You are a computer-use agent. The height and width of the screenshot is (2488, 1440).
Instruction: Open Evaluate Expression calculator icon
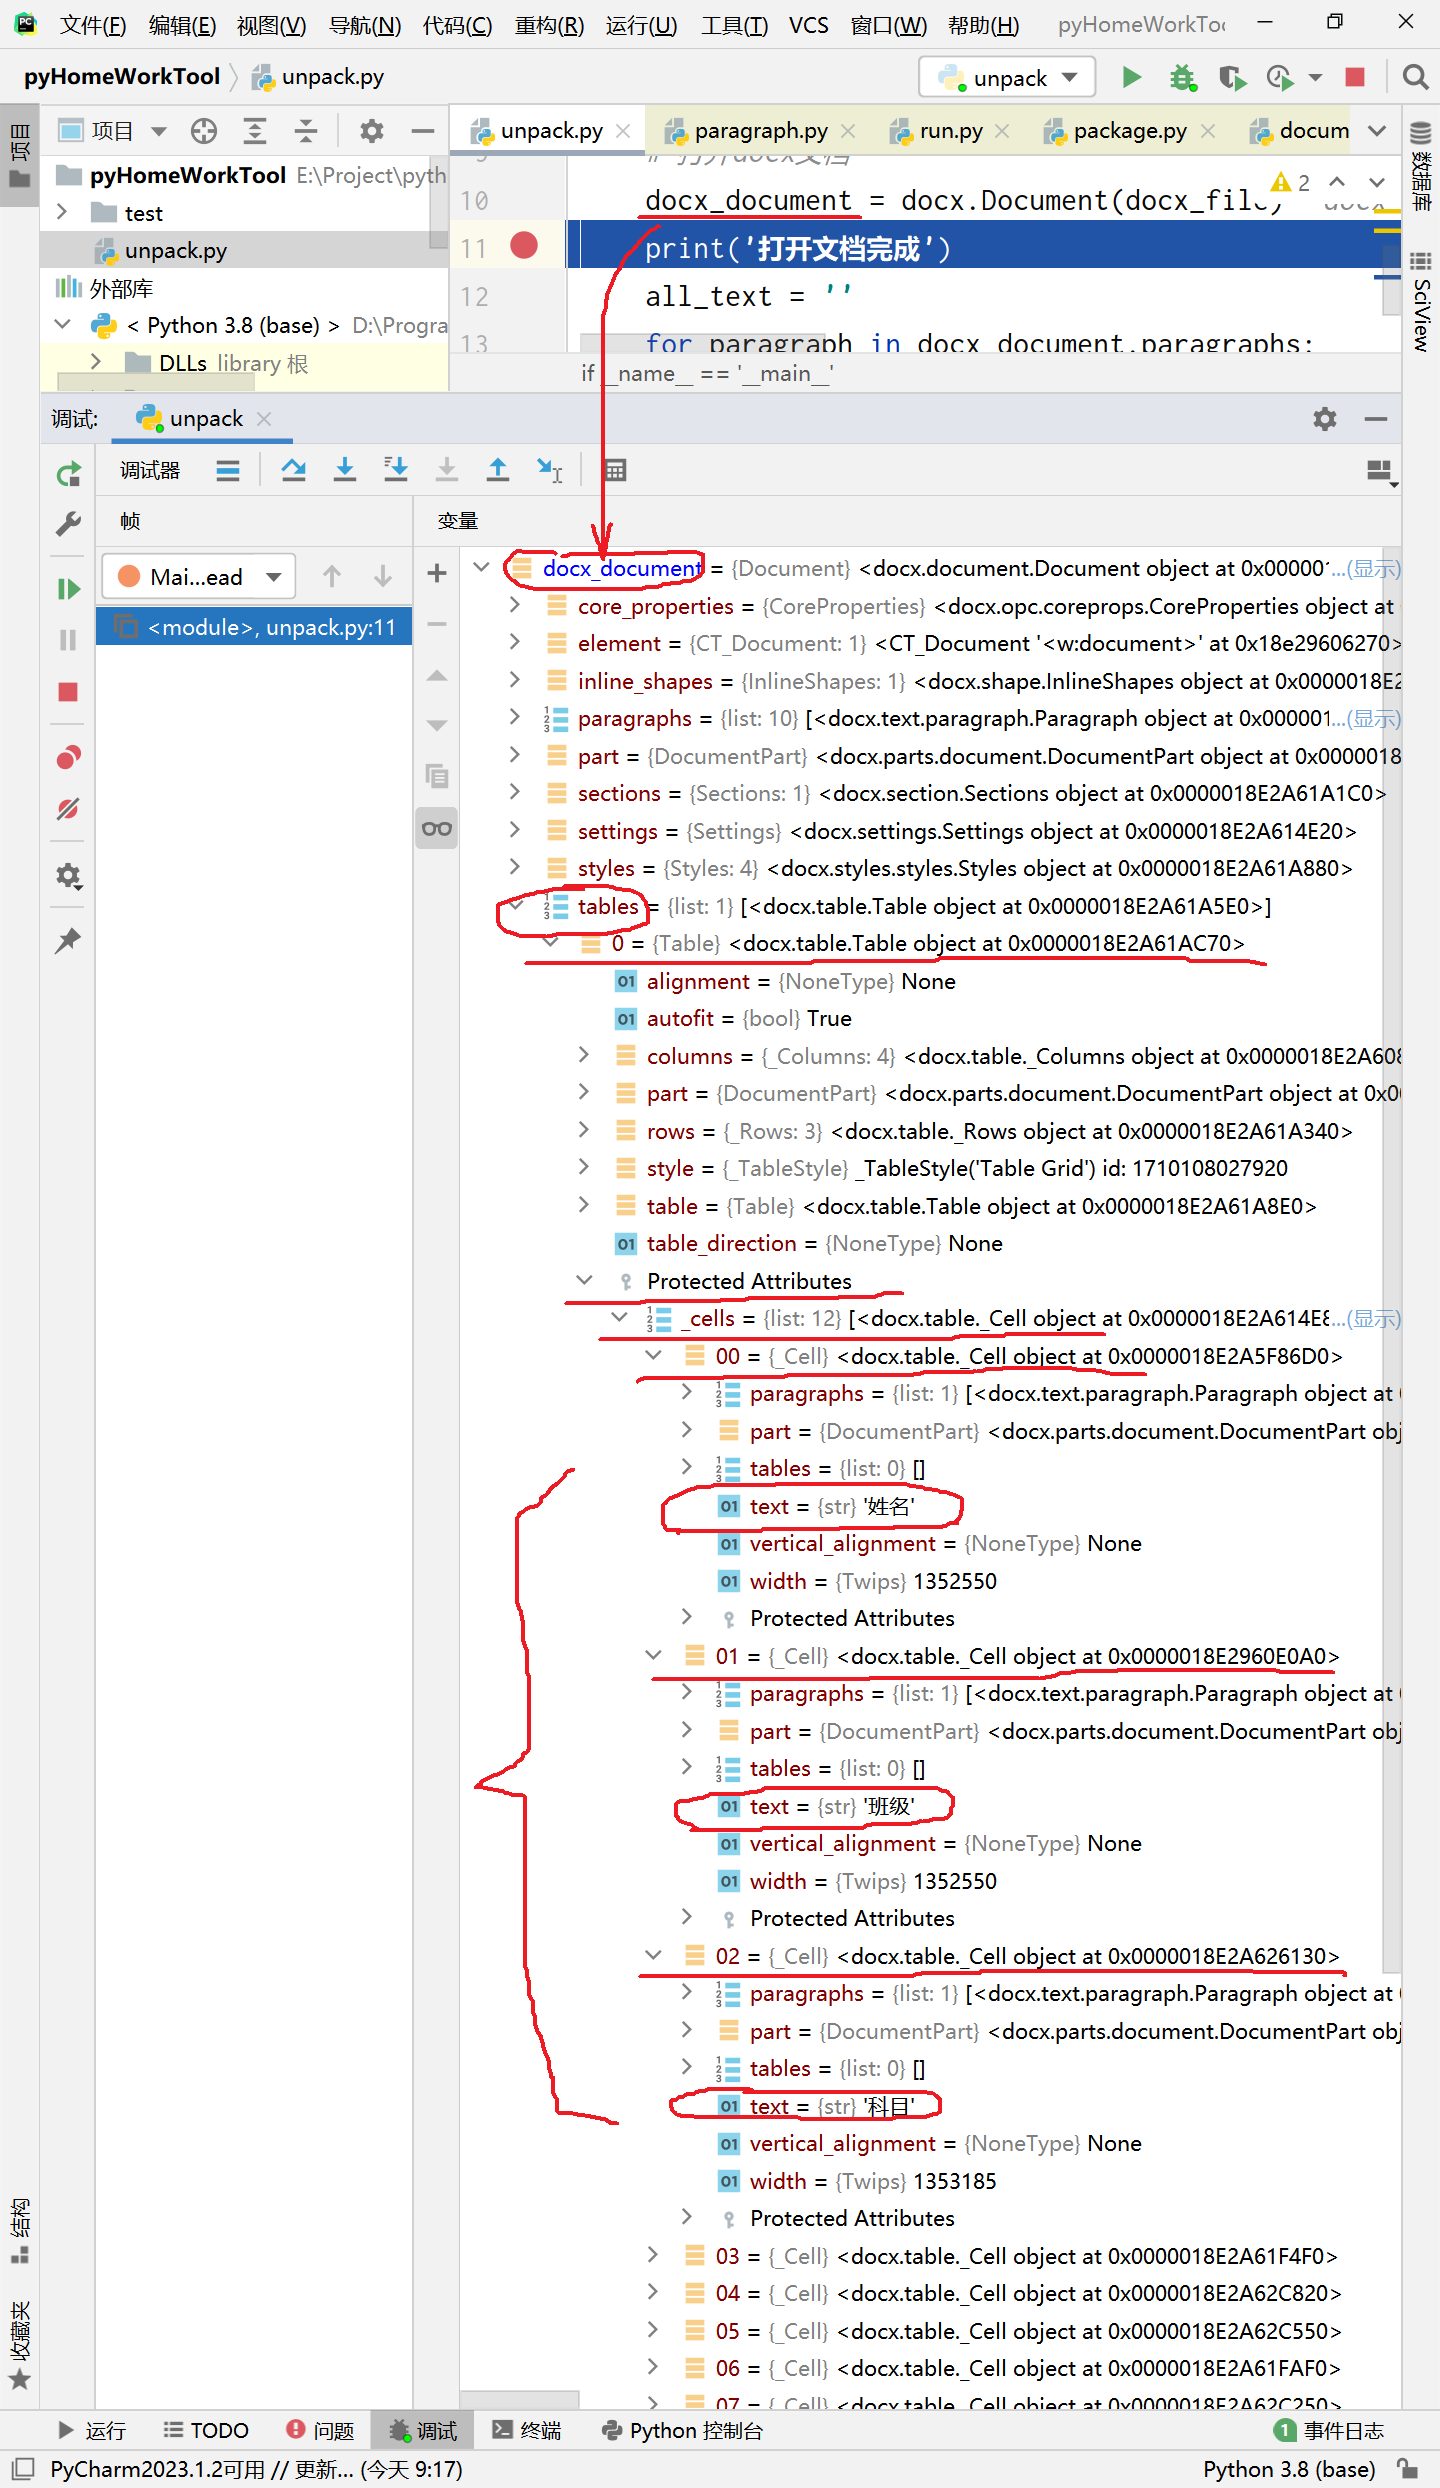coord(615,469)
